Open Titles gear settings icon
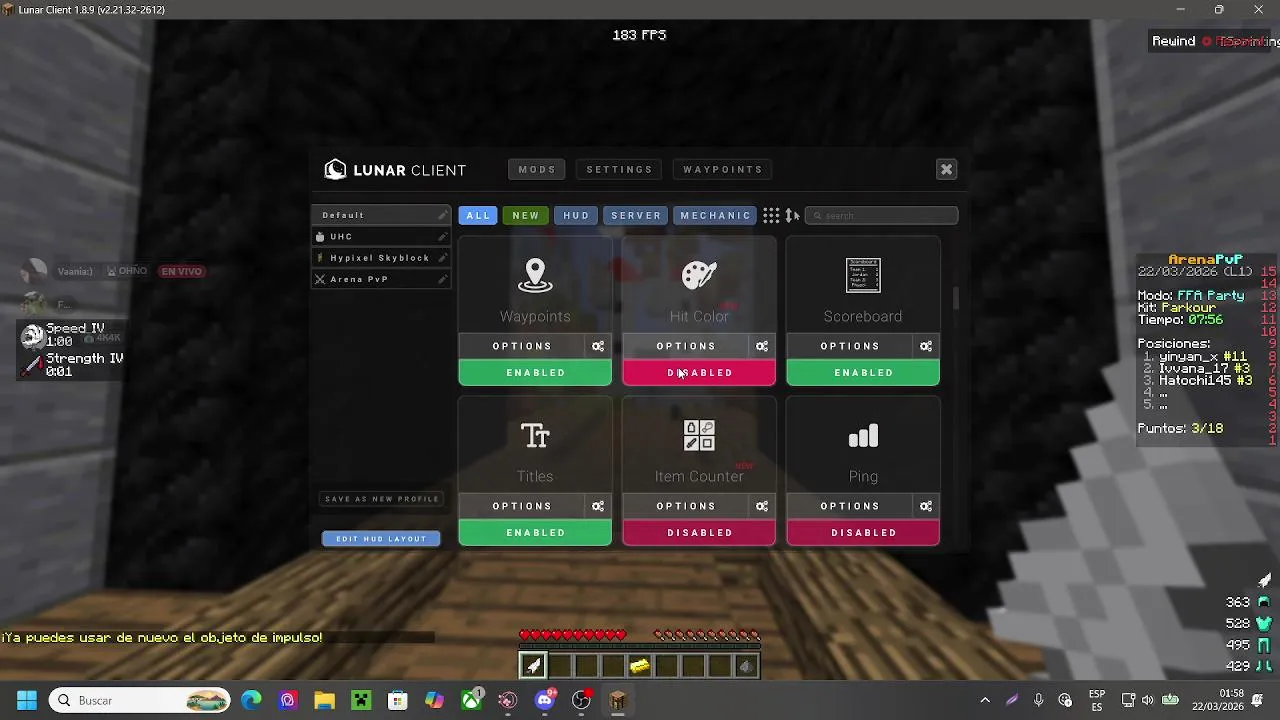This screenshot has width=1280, height=720. (598, 506)
